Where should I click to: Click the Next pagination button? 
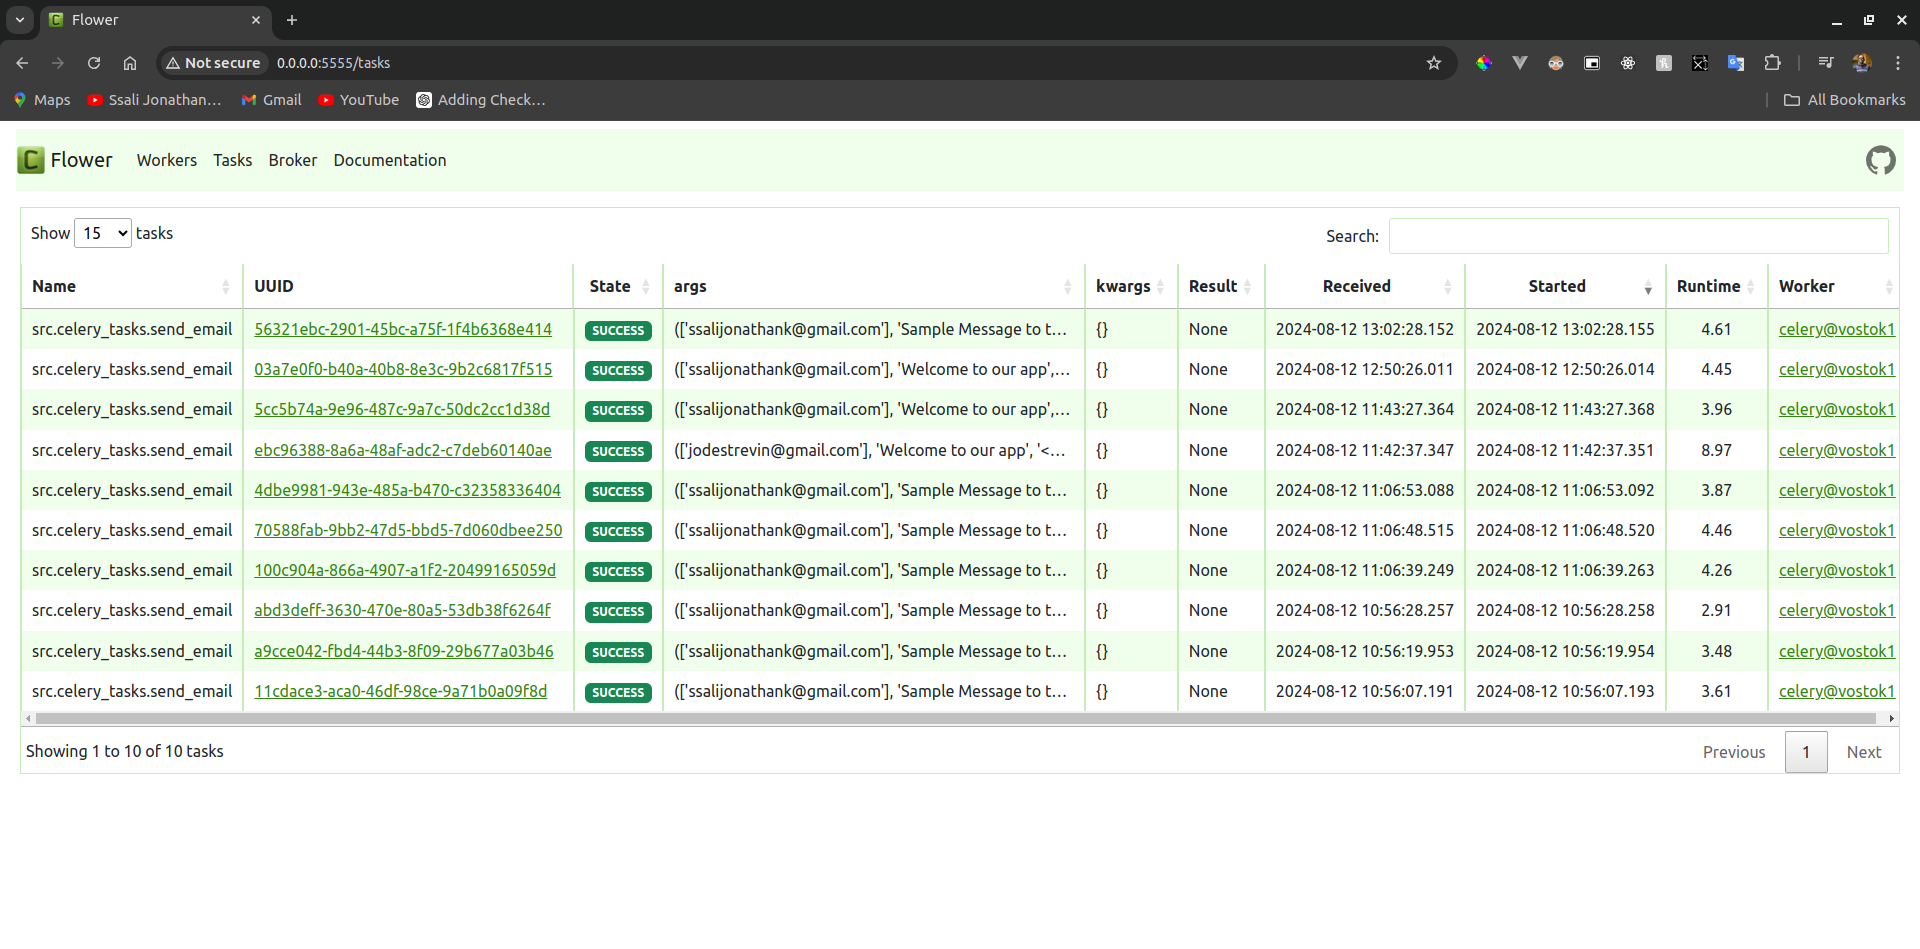[x=1863, y=751]
